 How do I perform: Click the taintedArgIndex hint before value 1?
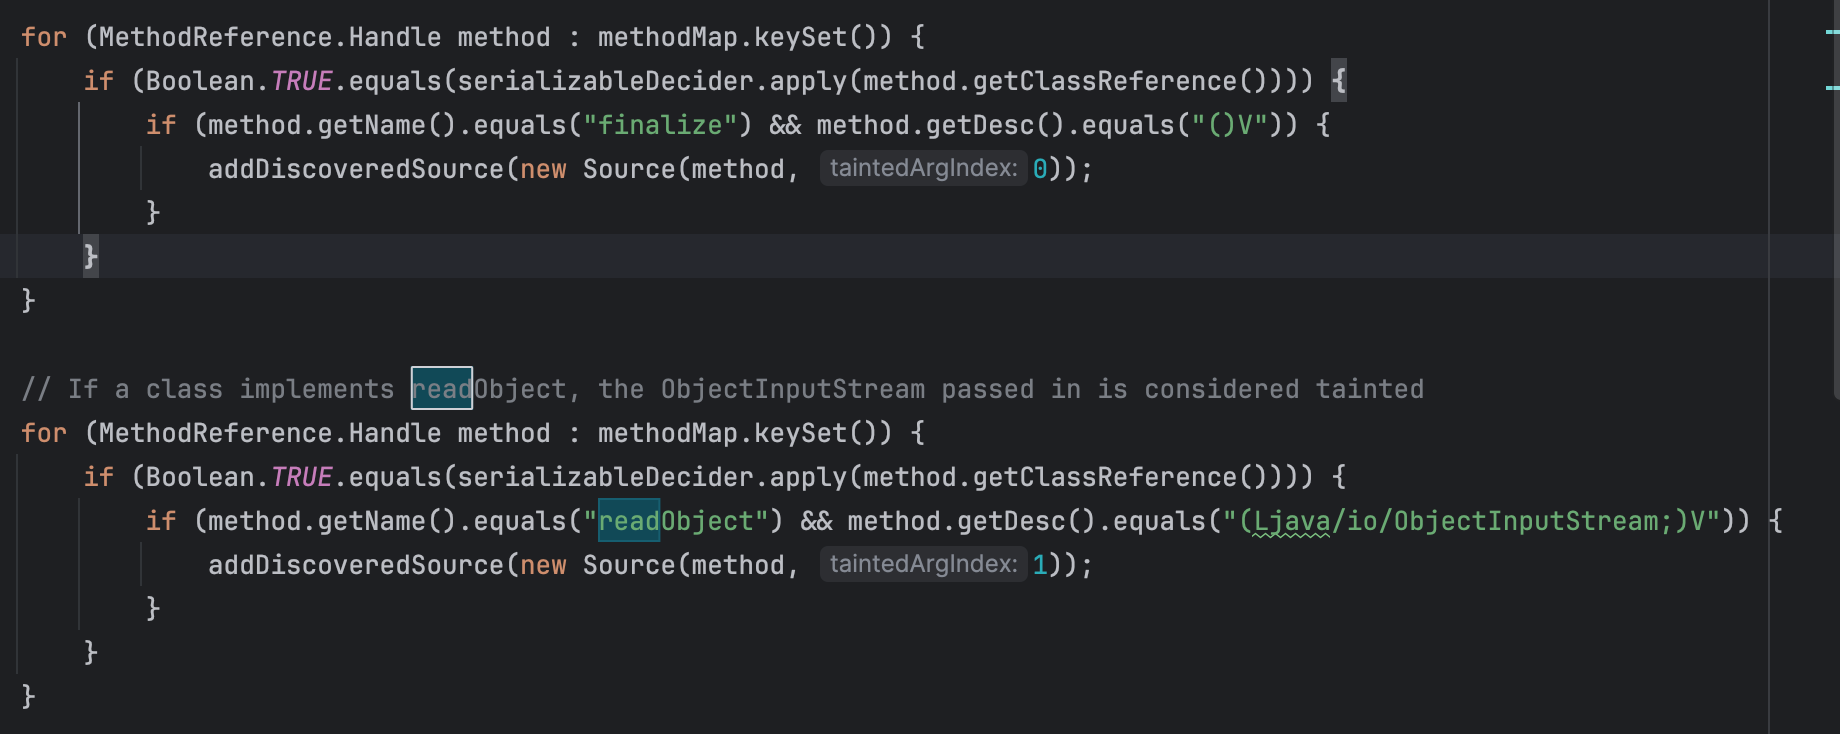click(x=922, y=564)
